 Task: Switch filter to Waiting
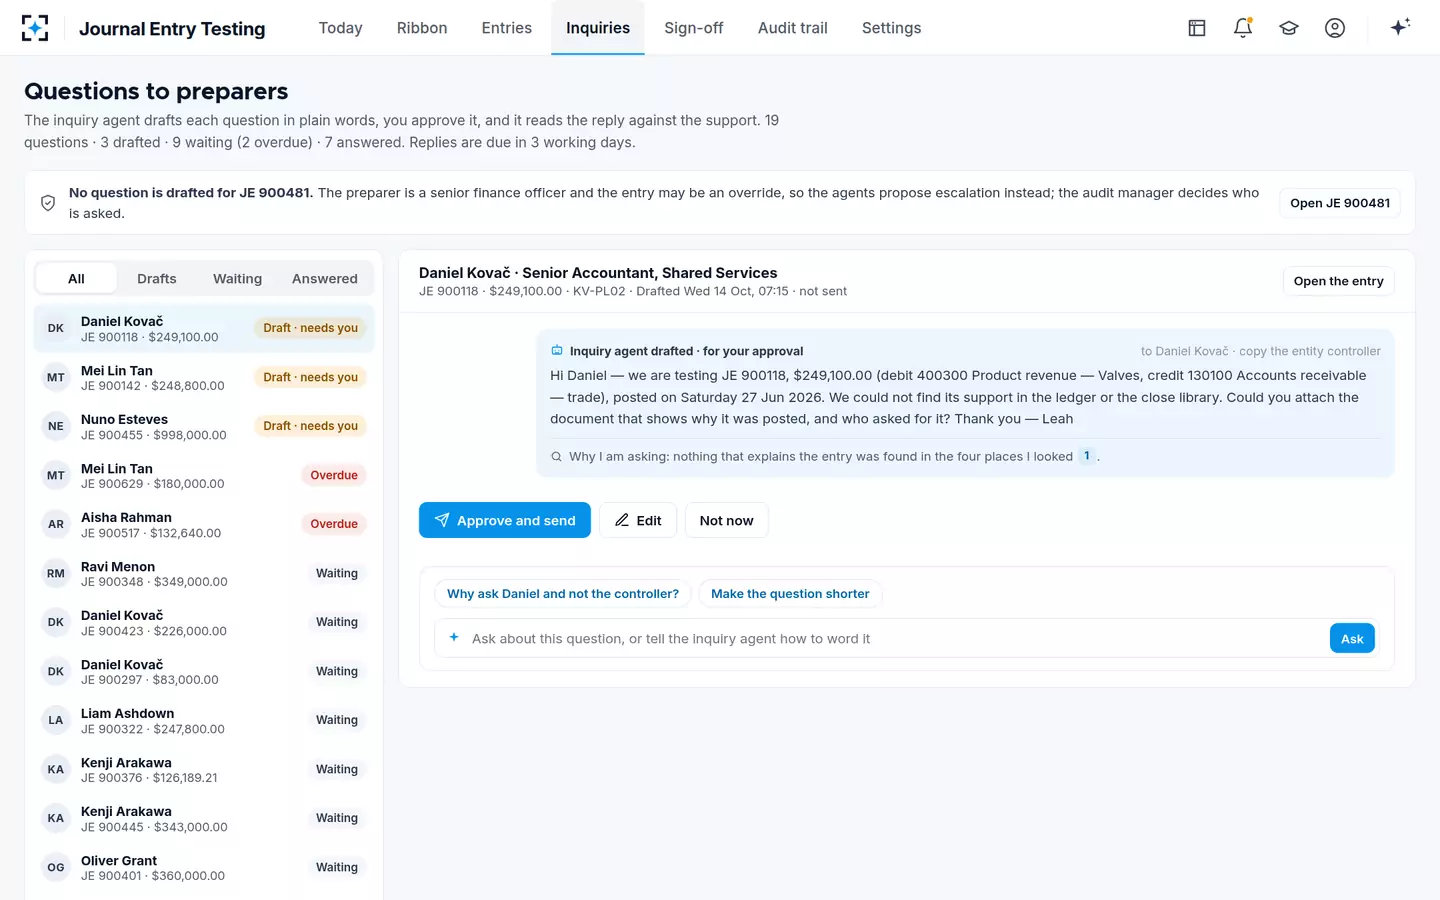tap(237, 279)
